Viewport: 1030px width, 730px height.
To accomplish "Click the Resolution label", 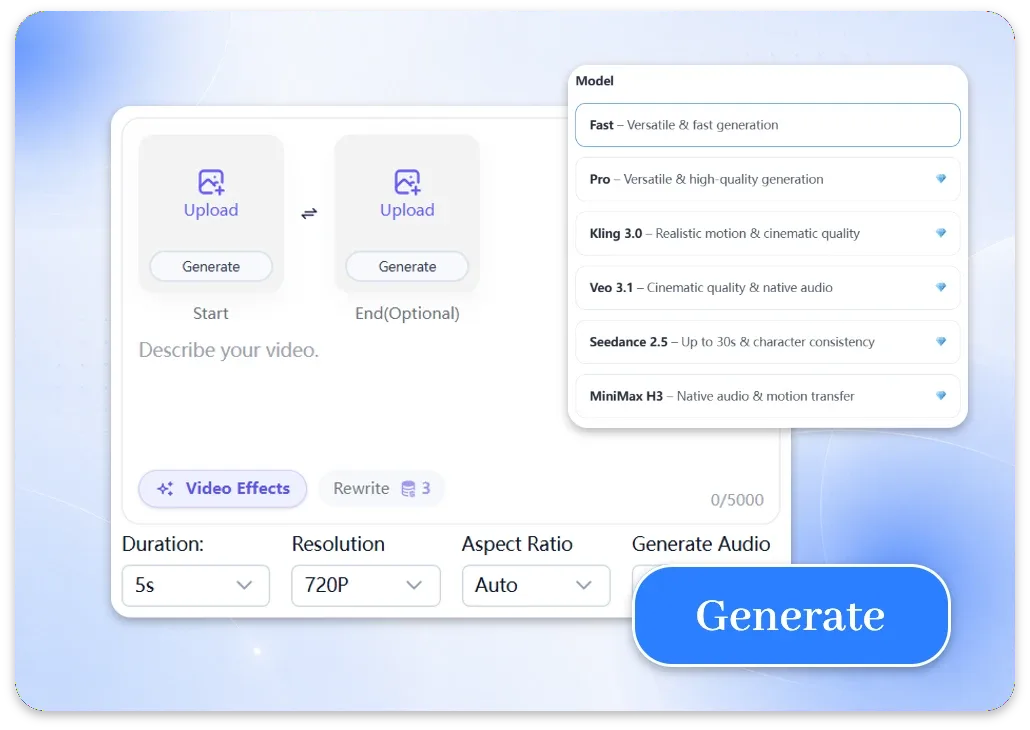I will tap(338, 544).
